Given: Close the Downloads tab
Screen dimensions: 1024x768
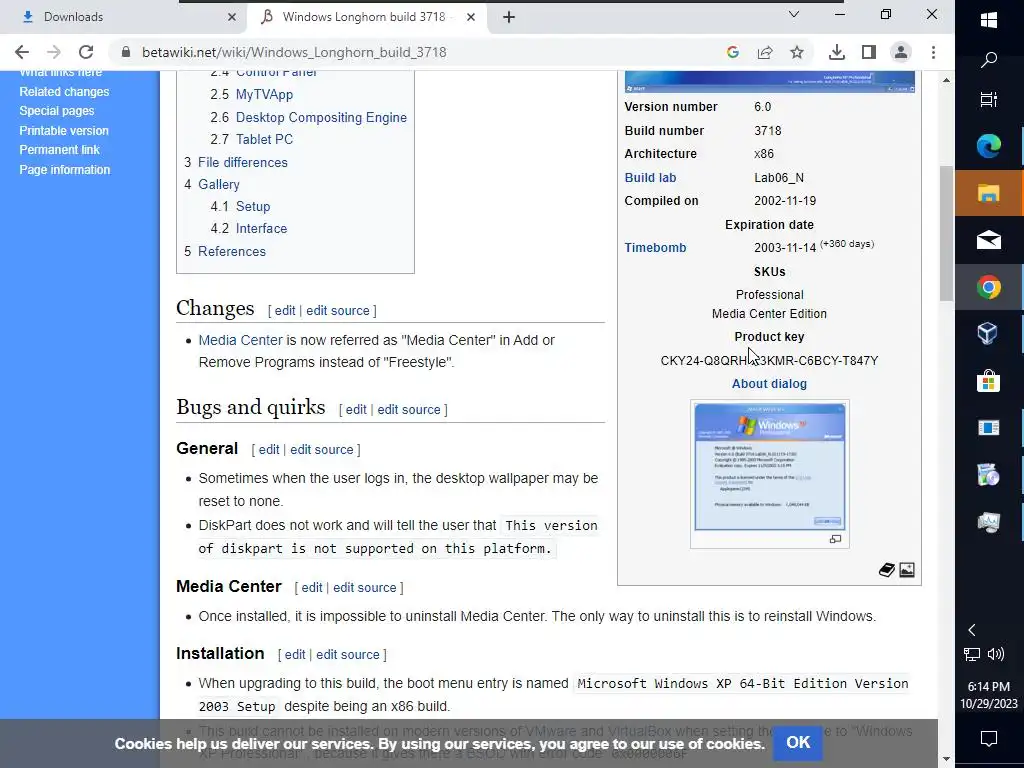Looking at the screenshot, I should 231,18.
